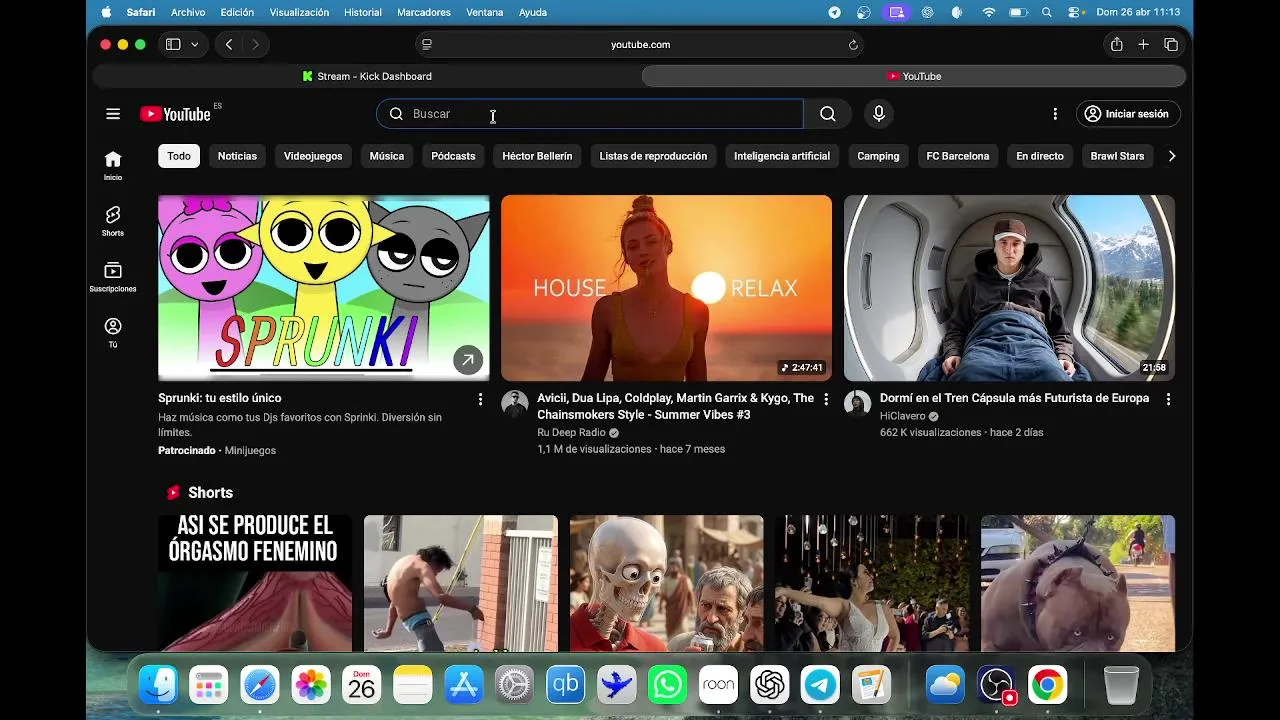The height and width of the screenshot is (720, 1280).
Task: Click the youtube.com address bar
Action: pos(640,45)
